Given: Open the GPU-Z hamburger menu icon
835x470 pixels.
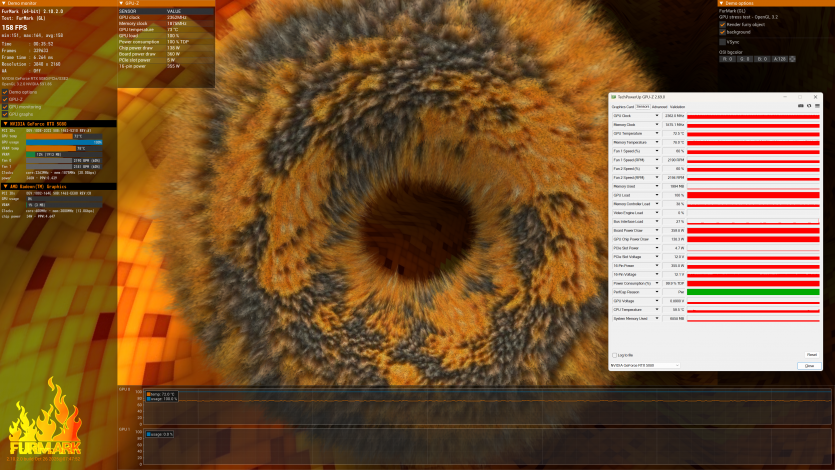Looking at the screenshot, I should (816, 106).
